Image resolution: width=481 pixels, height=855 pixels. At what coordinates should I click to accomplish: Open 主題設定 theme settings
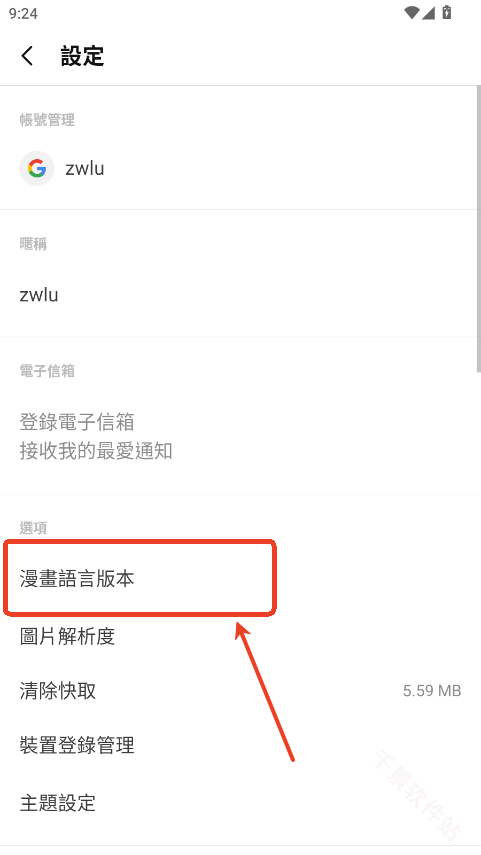click(238, 803)
